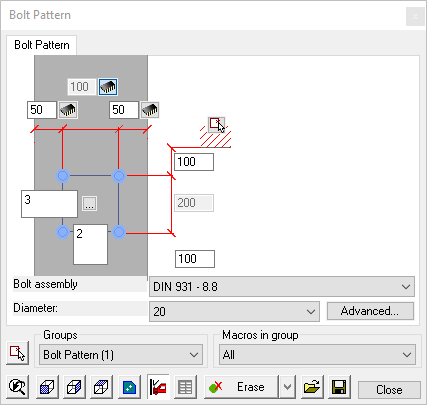
Task: Open the table list icon
Action: coord(185,387)
